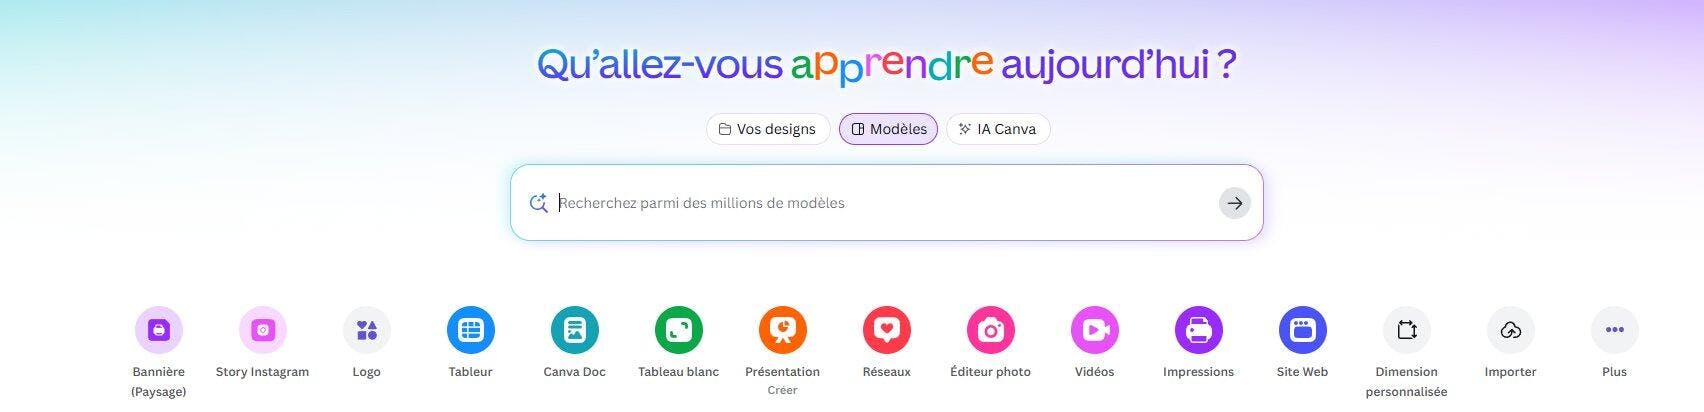Select the Modèles tab
Image resolution: width=1704 pixels, height=412 pixels.
[888, 129]
